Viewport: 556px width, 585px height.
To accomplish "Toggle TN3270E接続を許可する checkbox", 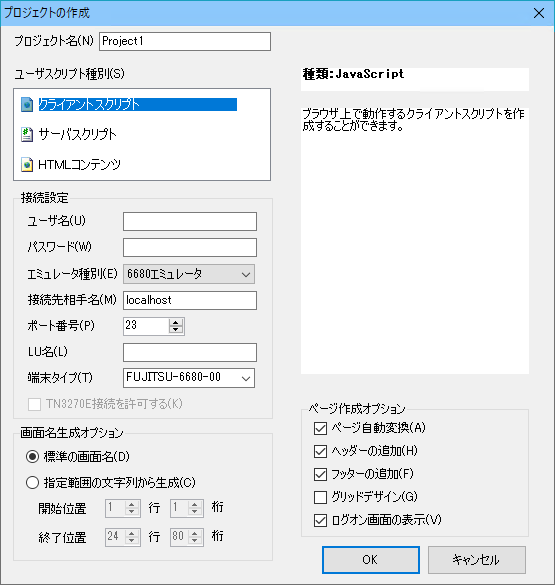I will coord(34,404).
